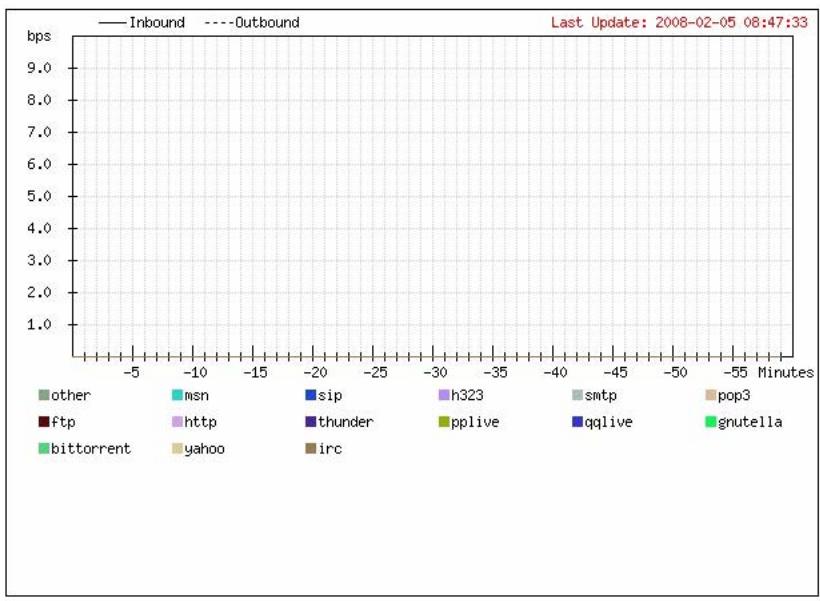Screen dimensions: 820x601
Task: Select the 'h323' protocol label
Action: (x=467, y=395)
